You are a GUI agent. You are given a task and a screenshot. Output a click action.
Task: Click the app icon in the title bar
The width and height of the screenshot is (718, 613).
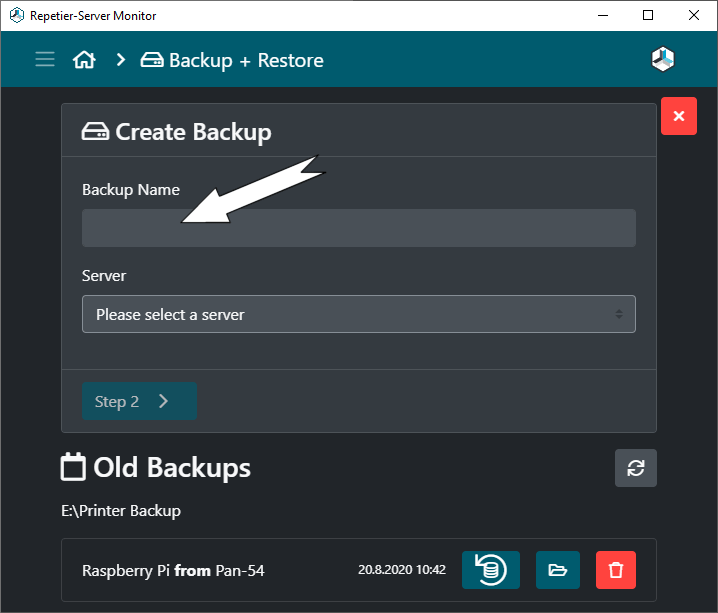point(16,16)
